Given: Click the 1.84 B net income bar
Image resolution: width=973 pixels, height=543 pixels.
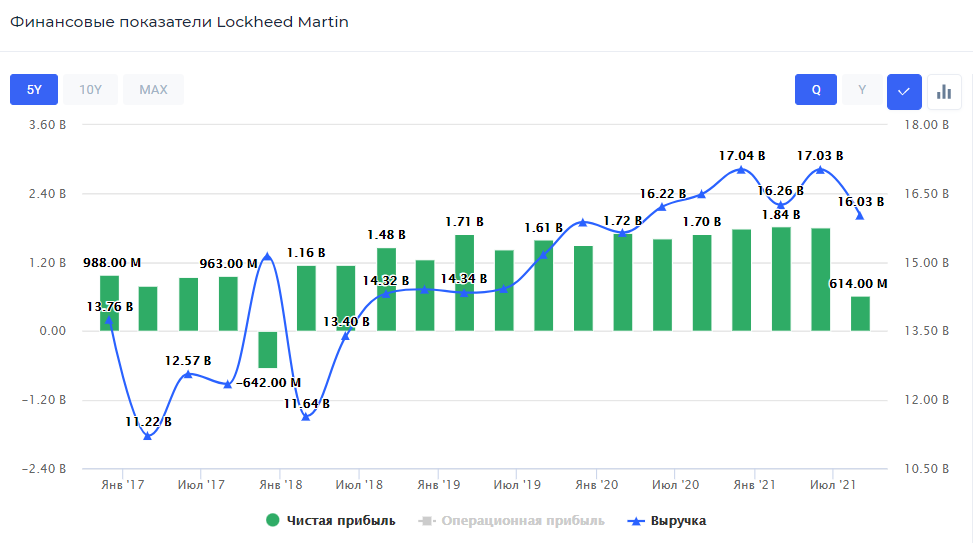Looking at the screenshot, I should pyautogui.click(x=781, y=279).
